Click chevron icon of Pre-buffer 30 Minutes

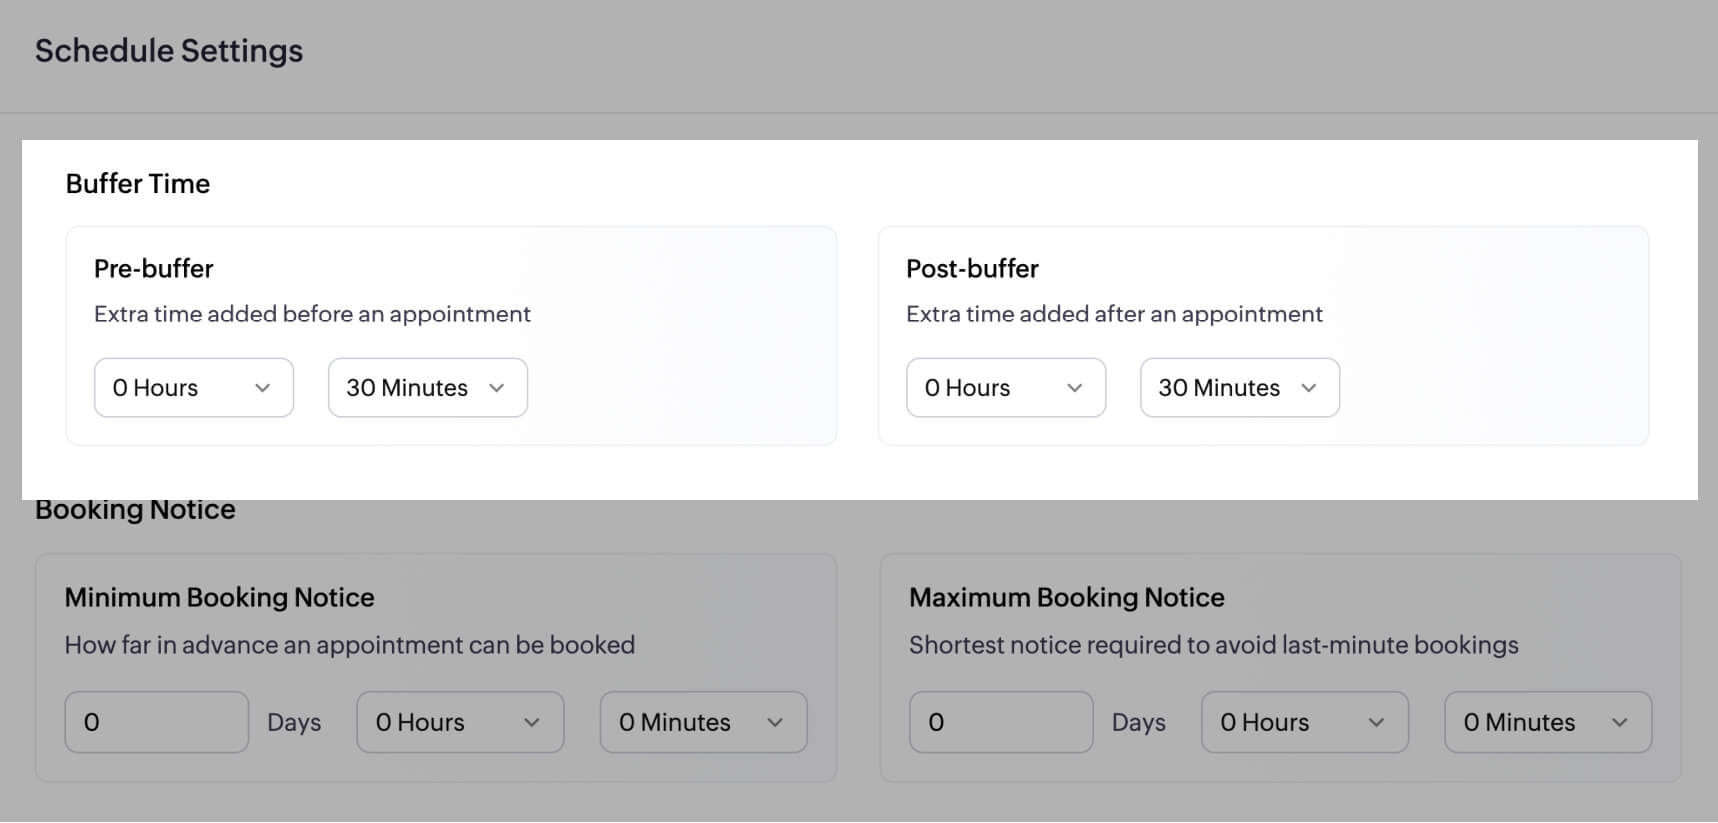[497, 388]
